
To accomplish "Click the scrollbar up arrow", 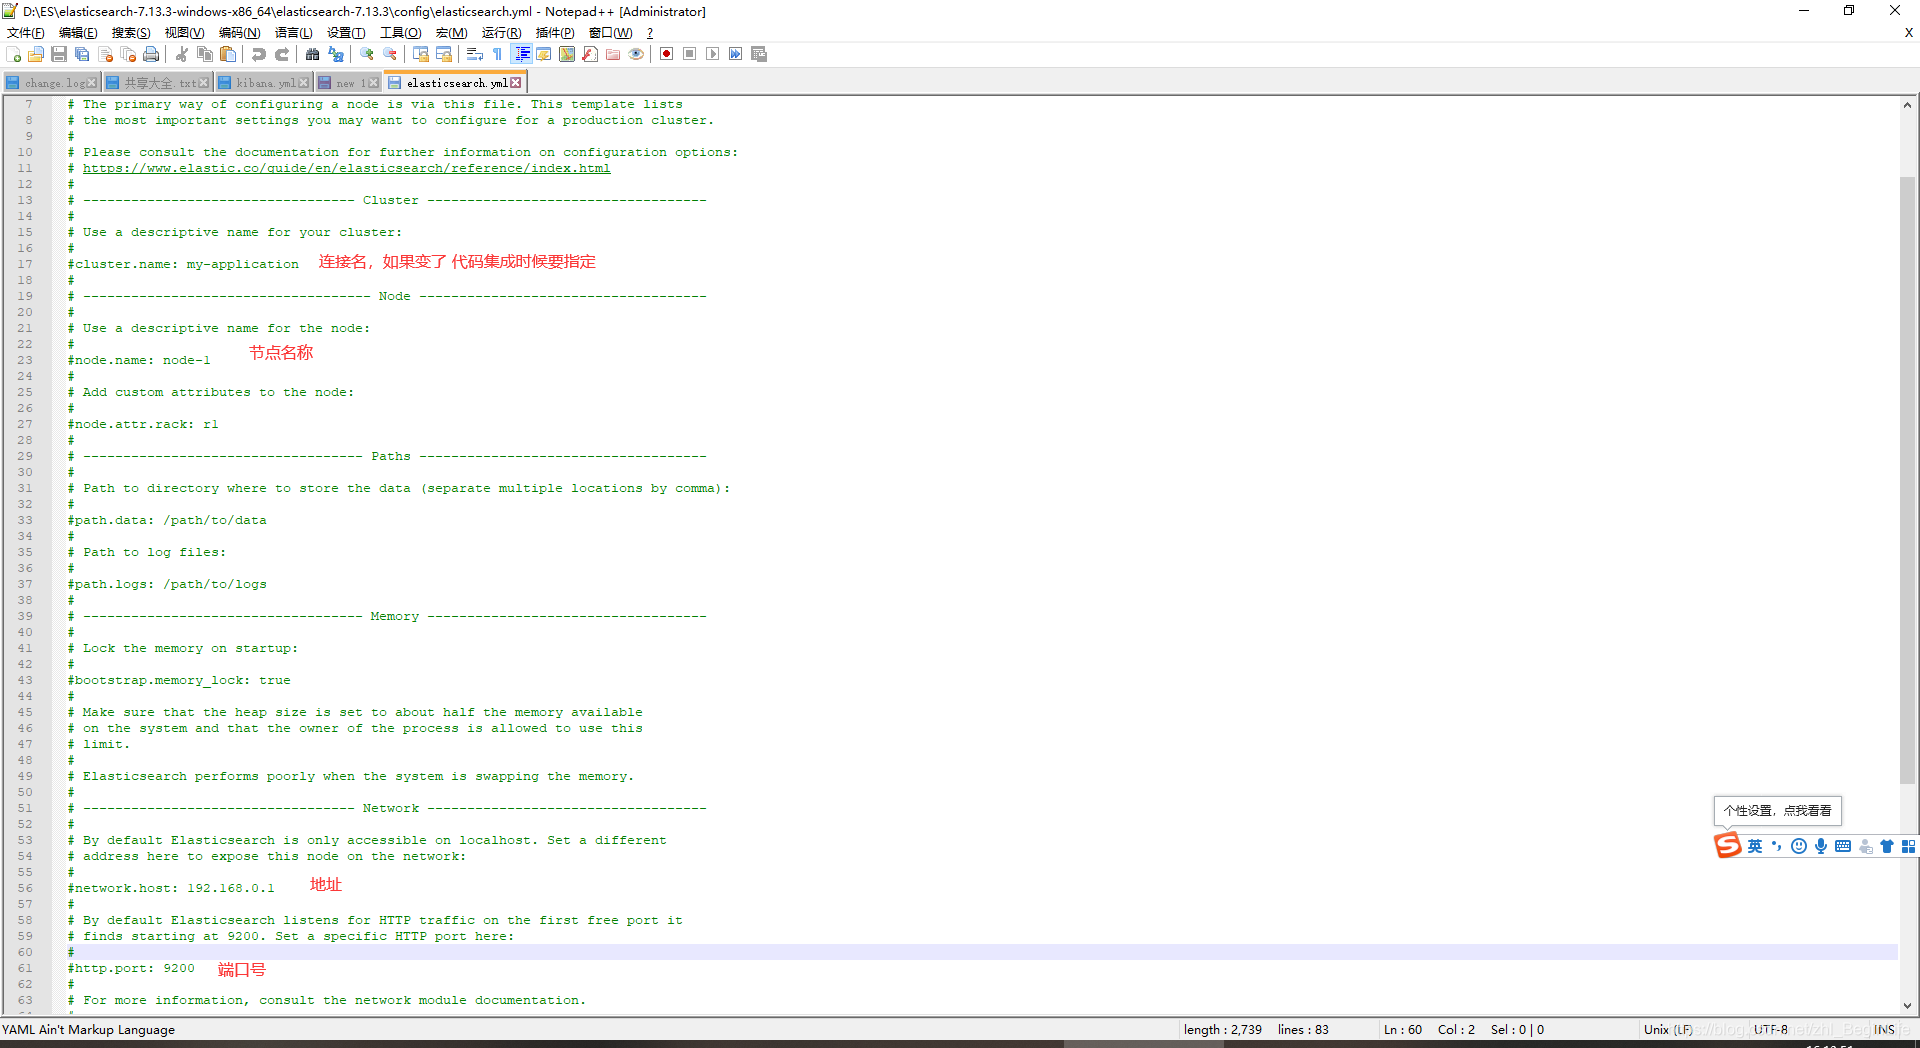I will (1907, 105).
